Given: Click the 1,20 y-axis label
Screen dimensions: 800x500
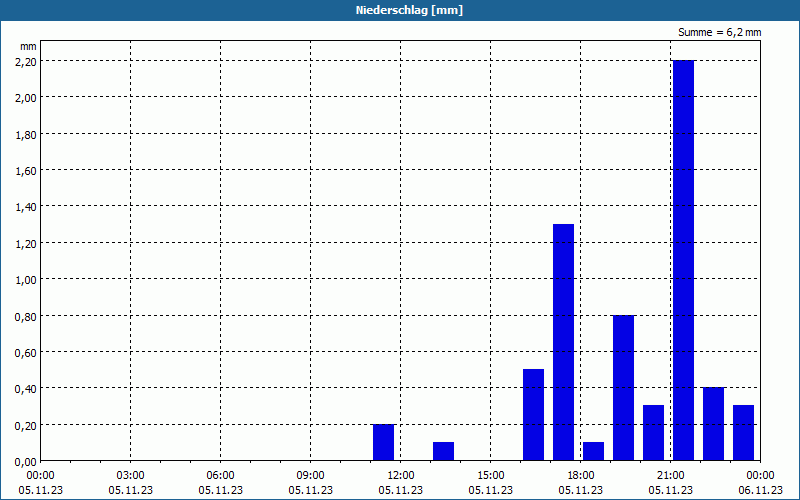Looking at the screenshot, I should 26,243.
